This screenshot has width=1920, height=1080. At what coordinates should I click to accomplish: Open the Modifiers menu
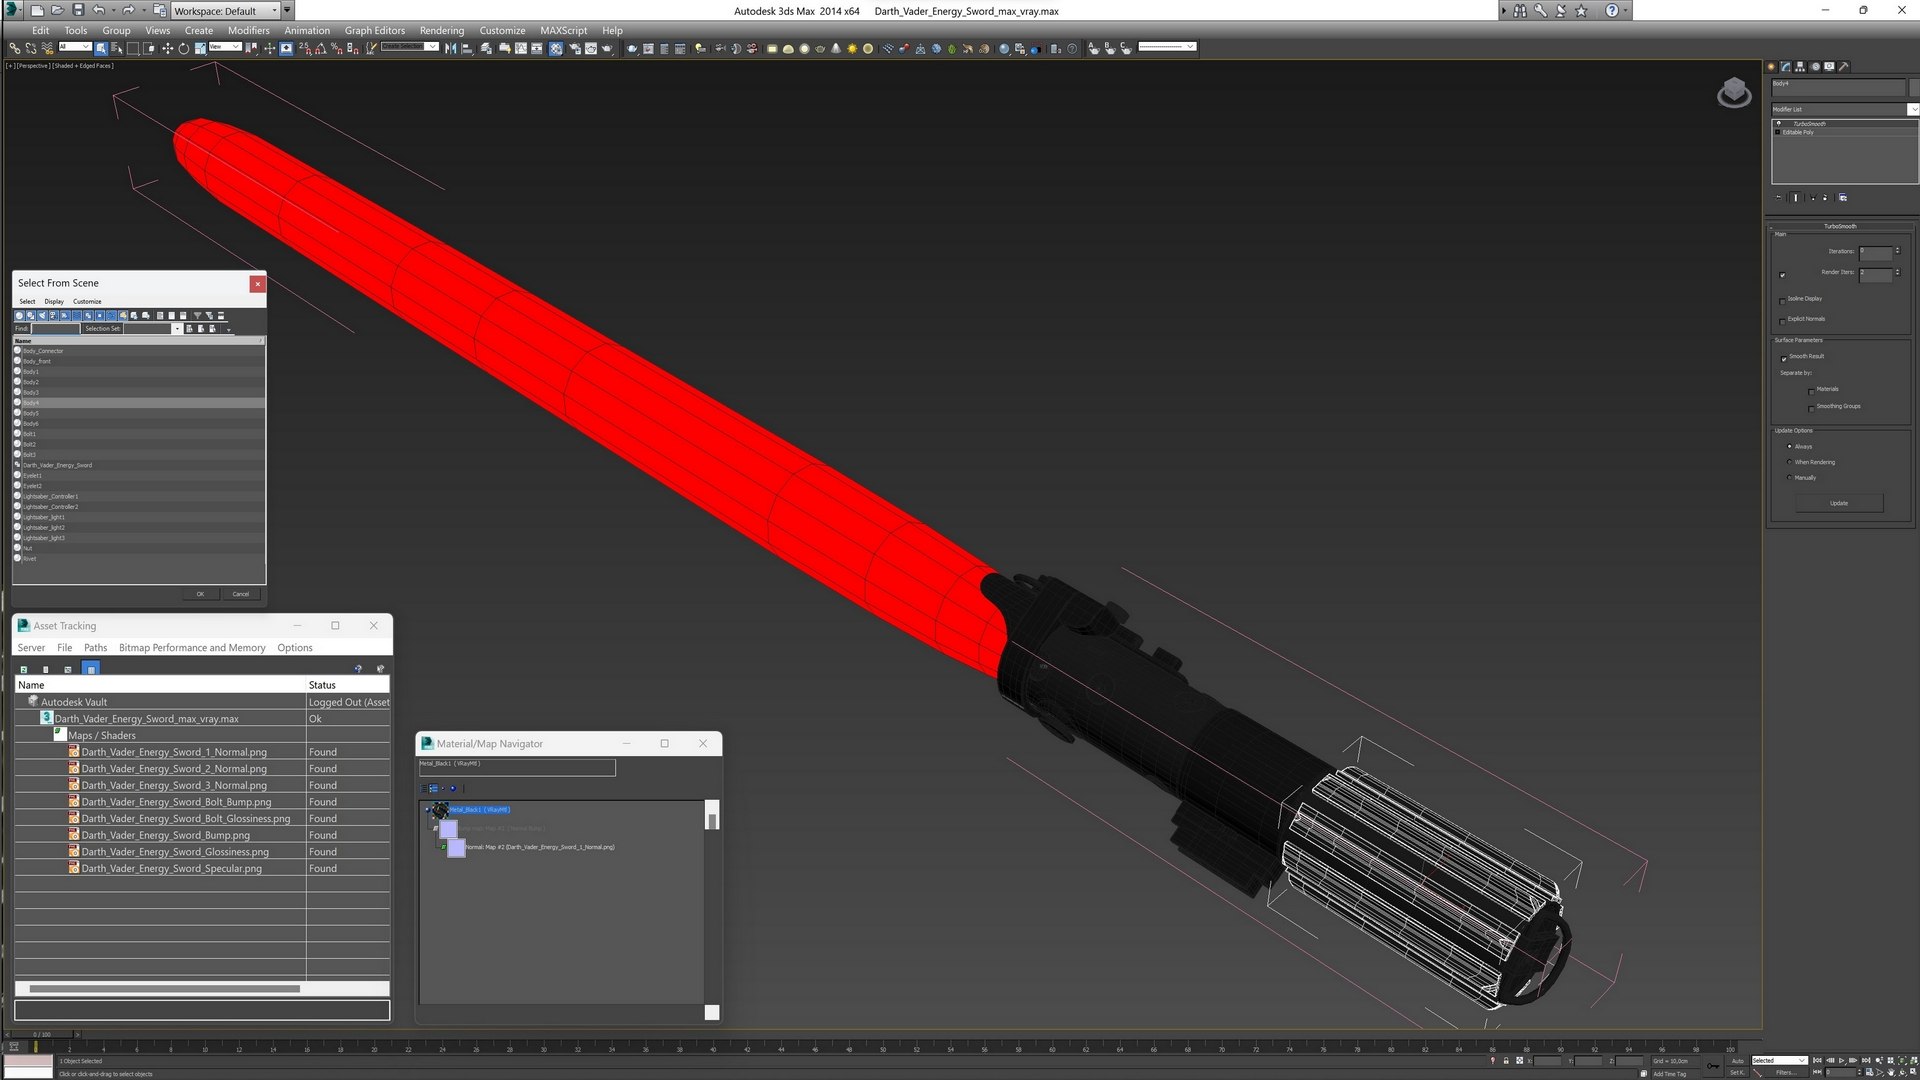point(248,31)
